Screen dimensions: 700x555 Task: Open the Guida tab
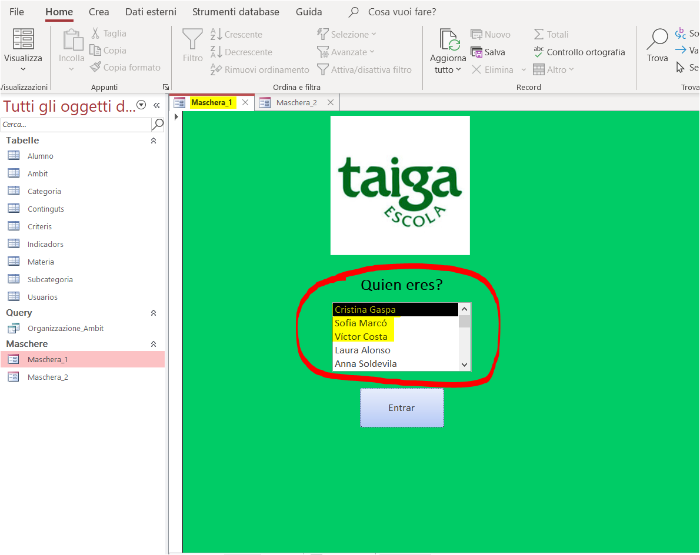click(308, 12)
